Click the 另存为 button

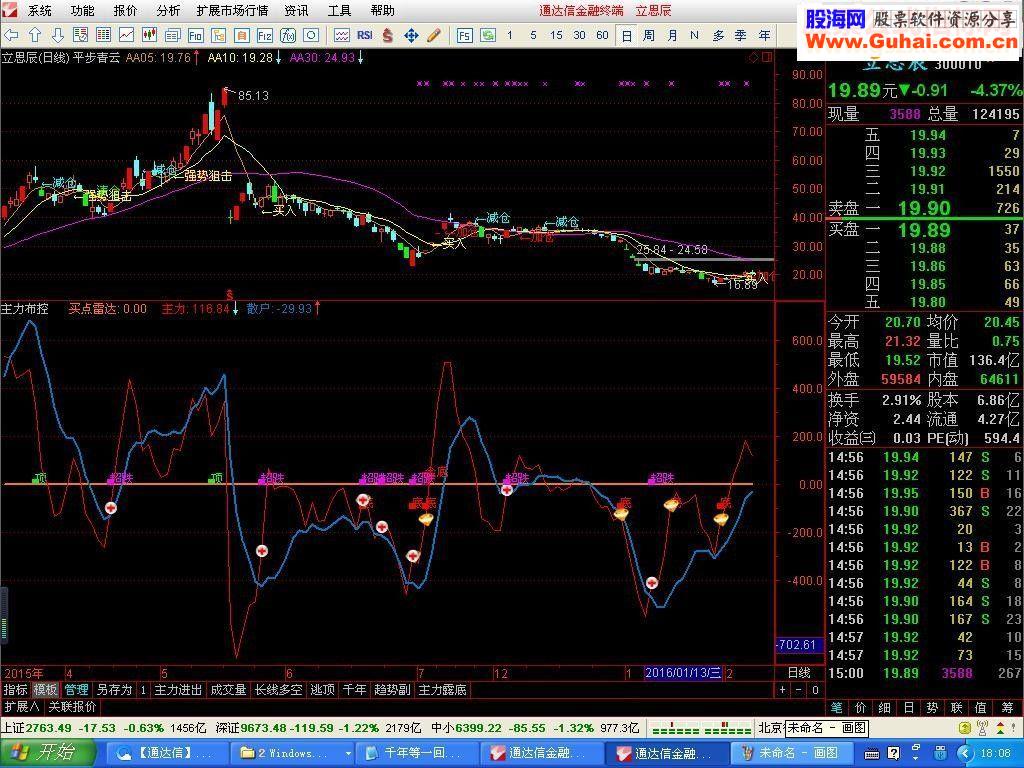click(114, 690)
